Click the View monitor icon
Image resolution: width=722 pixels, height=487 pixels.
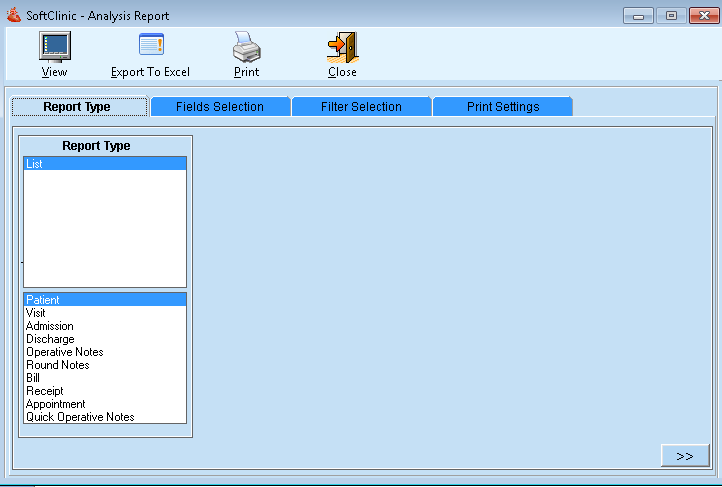[55, 46]
